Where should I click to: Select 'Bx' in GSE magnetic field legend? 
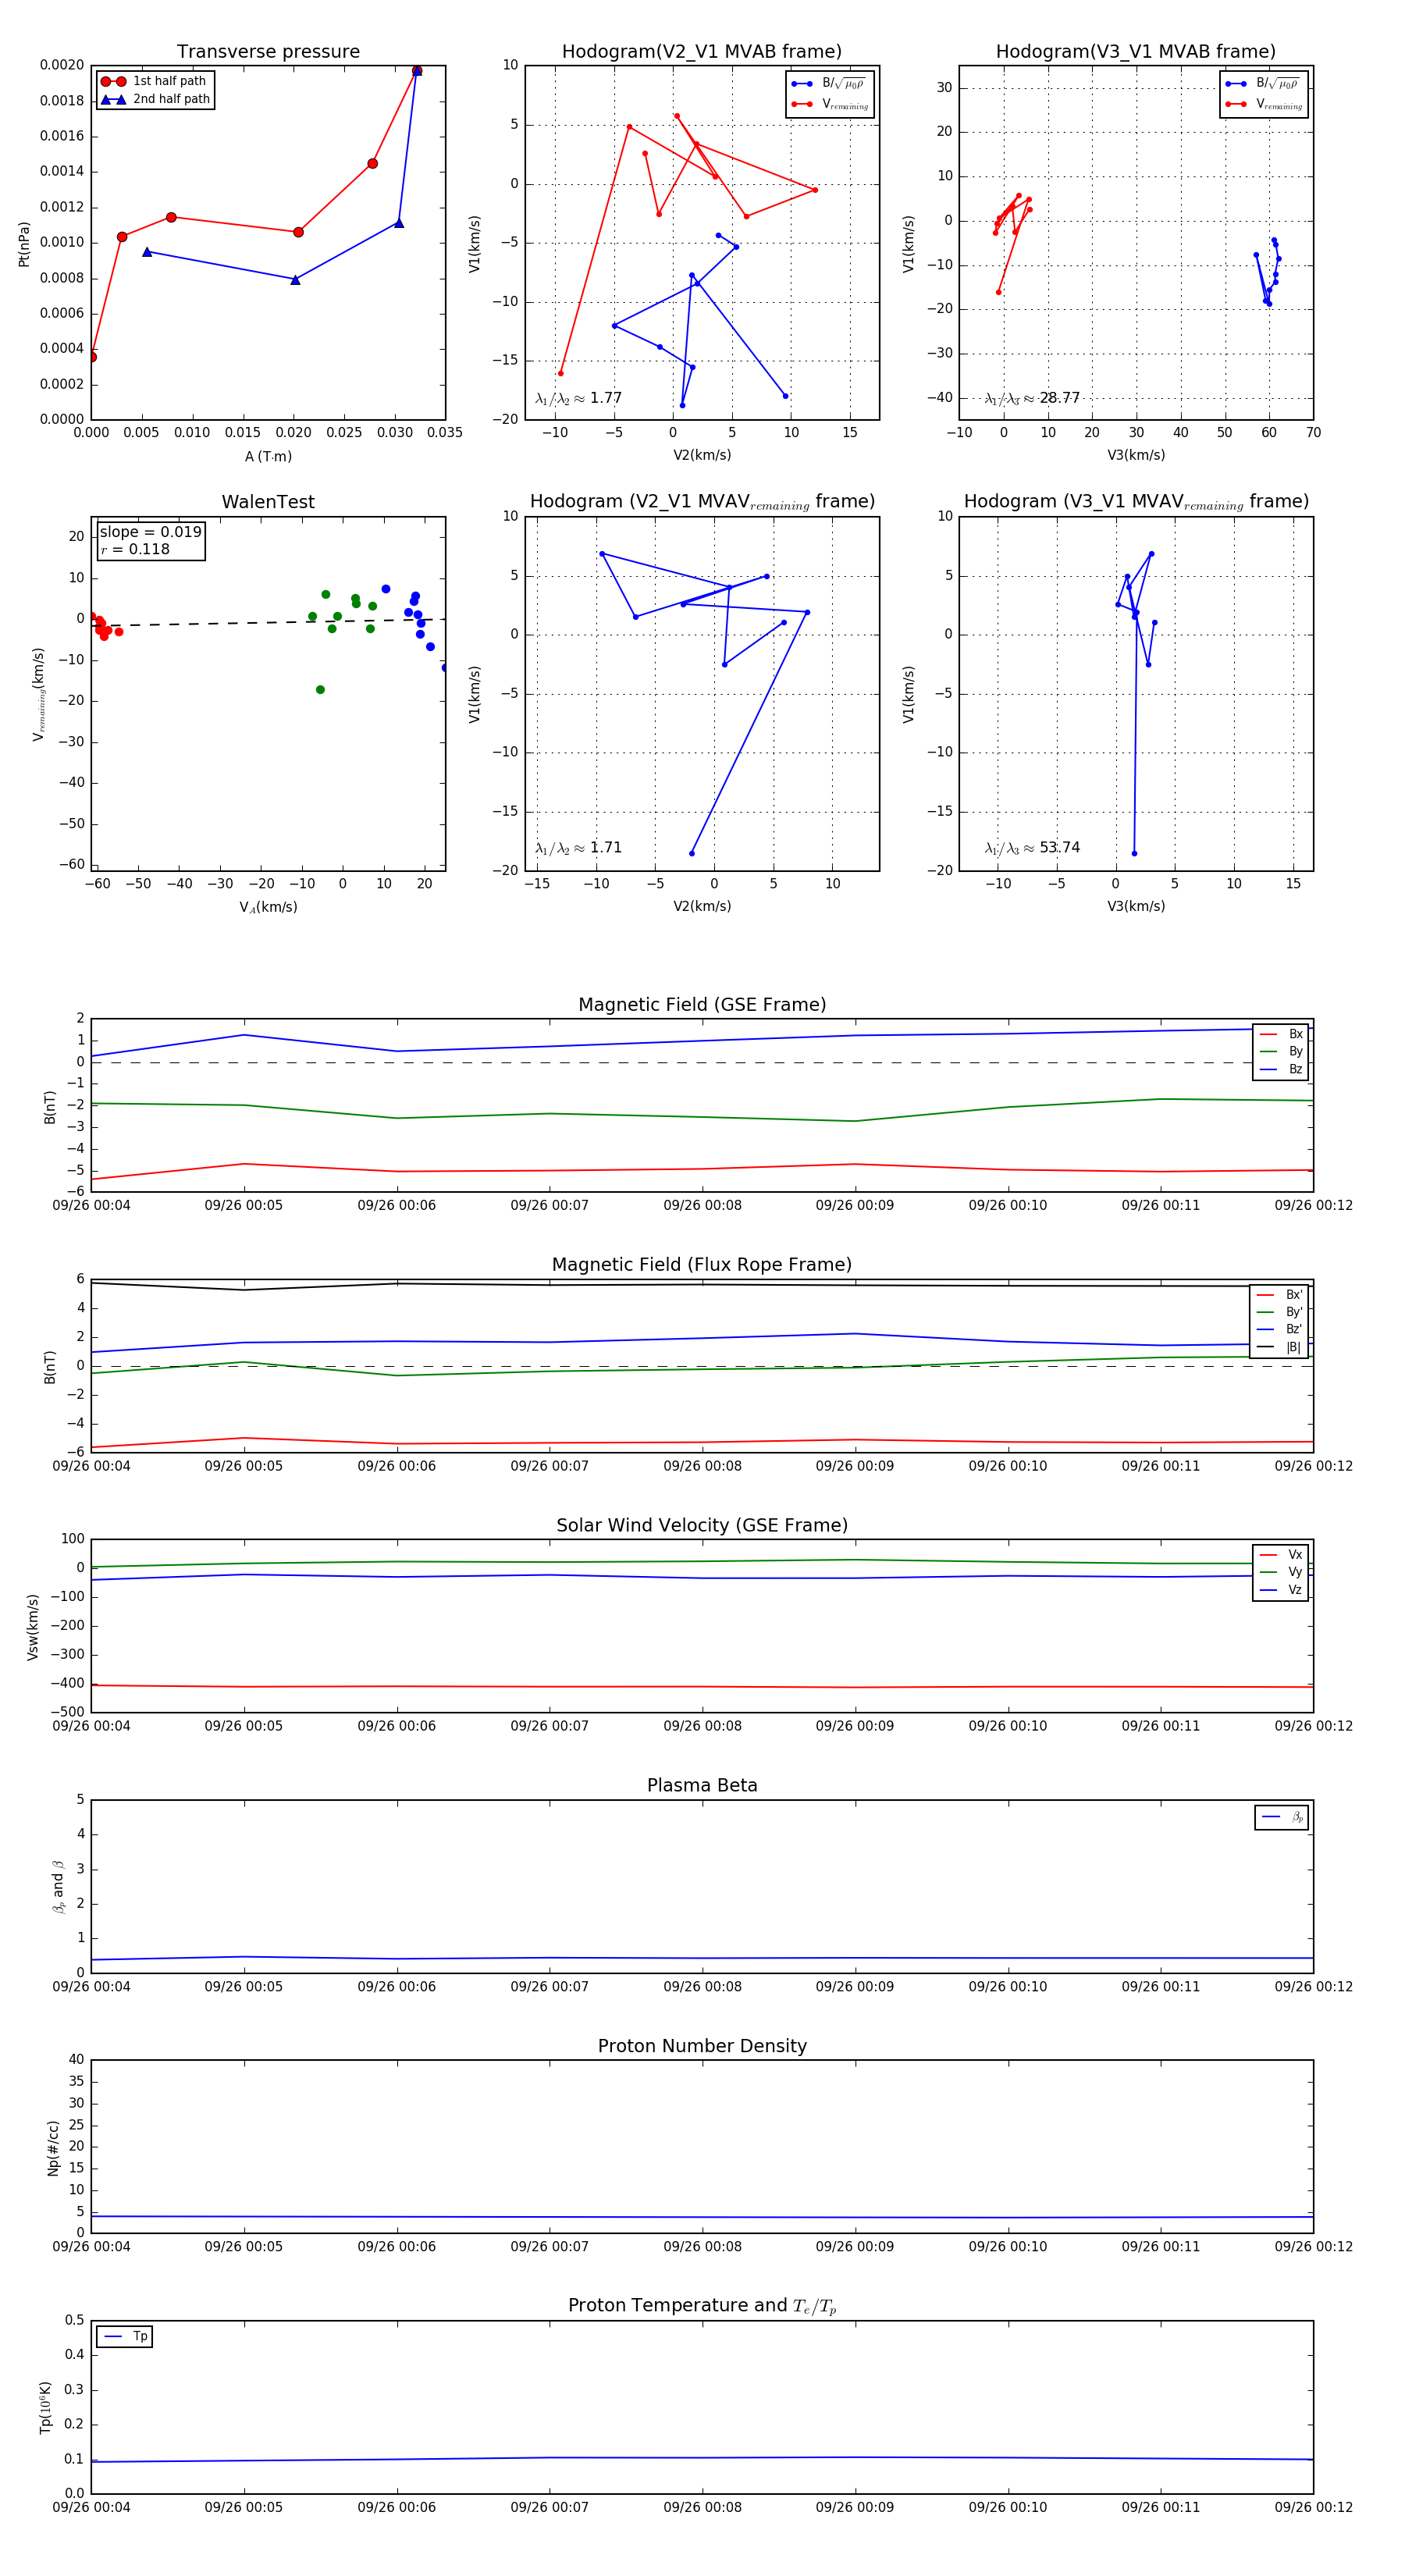tap(1281, 1034)
